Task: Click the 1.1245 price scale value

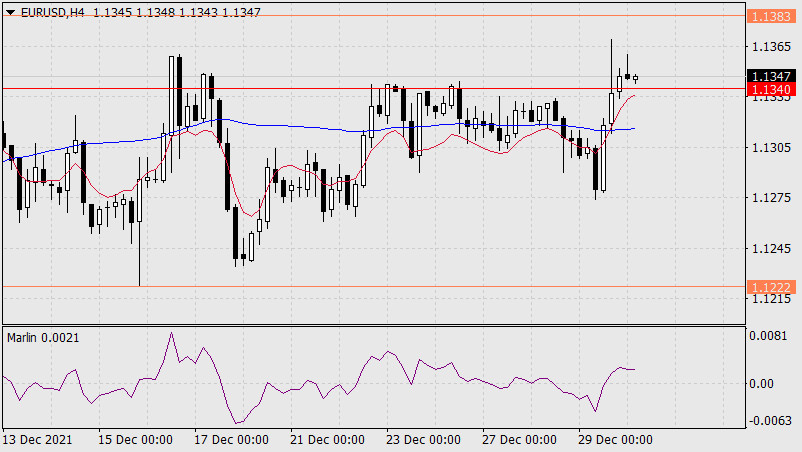Action: [771, 248]
